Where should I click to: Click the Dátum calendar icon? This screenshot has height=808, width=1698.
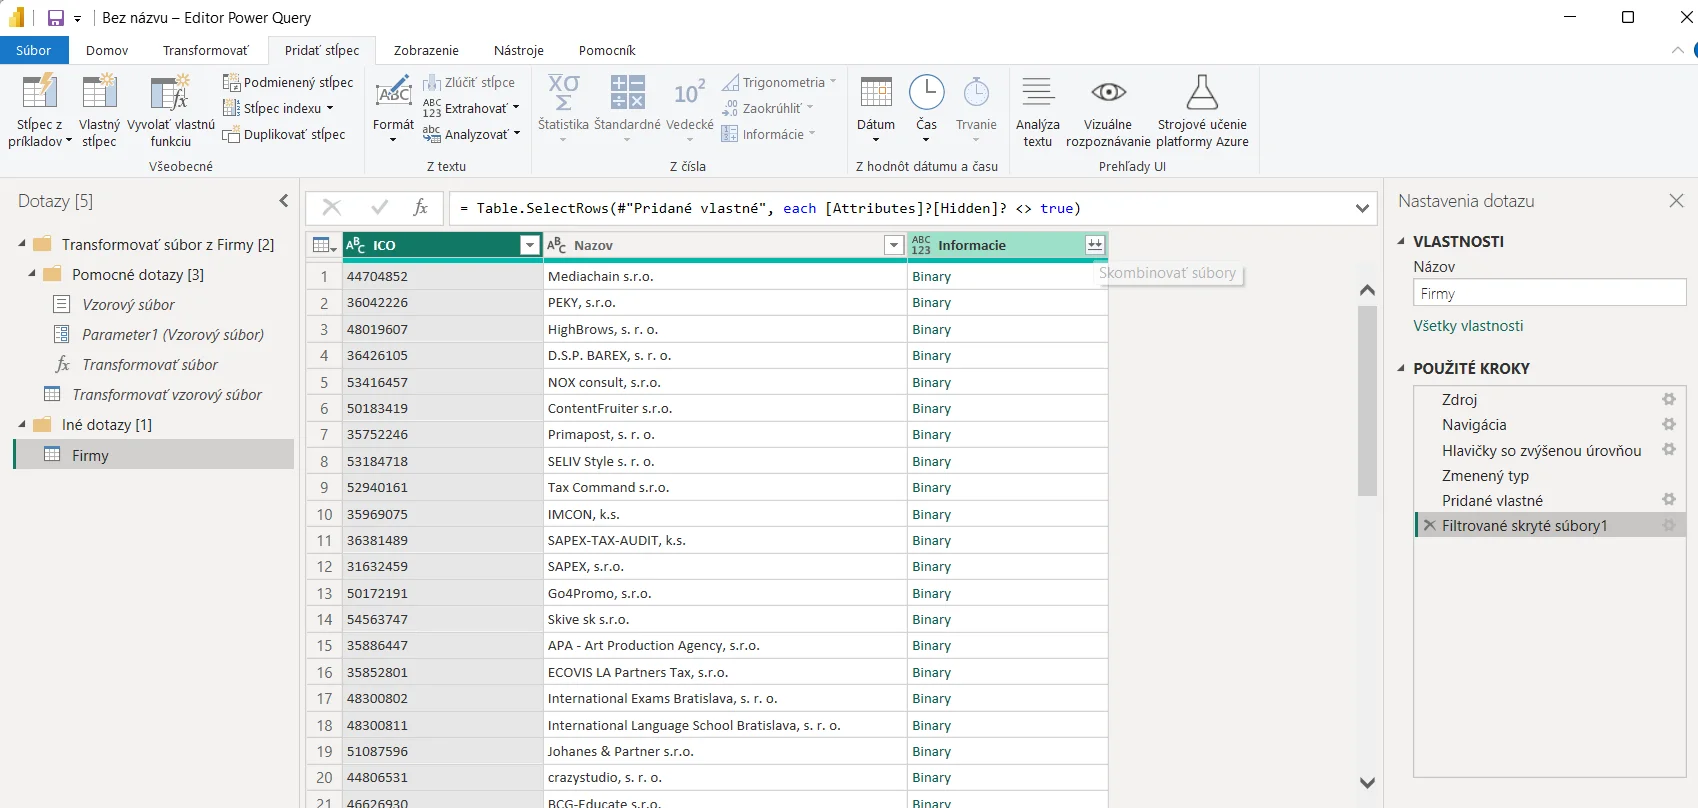coord(876,92)
